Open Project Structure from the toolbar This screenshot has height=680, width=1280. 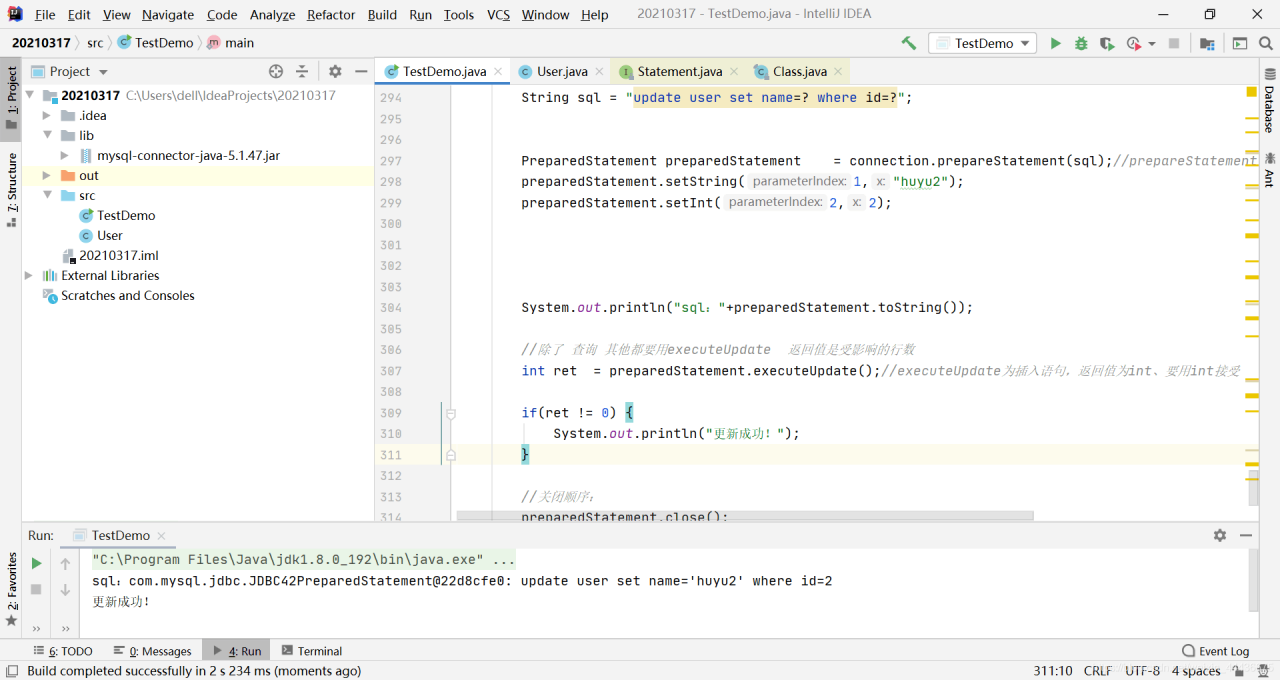coord(1207,43)
